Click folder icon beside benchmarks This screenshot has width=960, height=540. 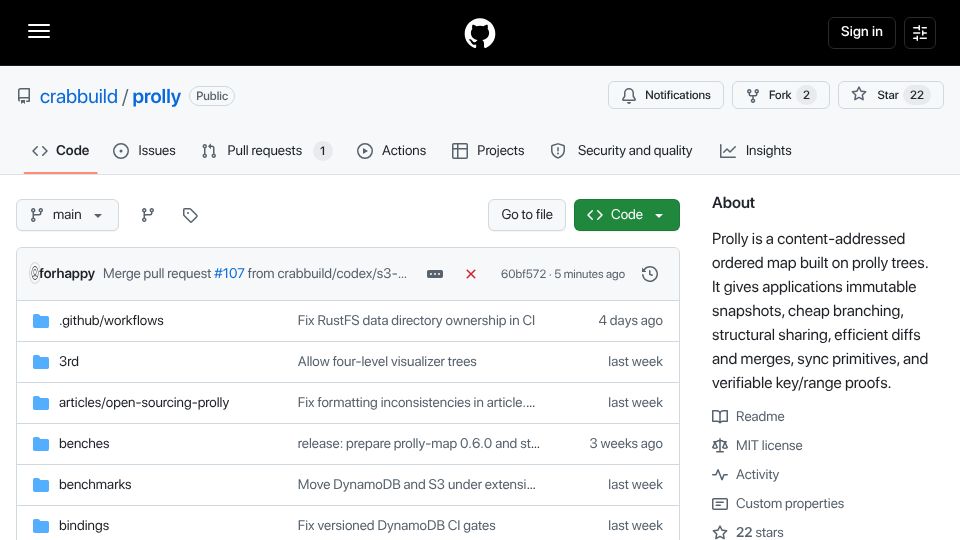coord(41,485)
